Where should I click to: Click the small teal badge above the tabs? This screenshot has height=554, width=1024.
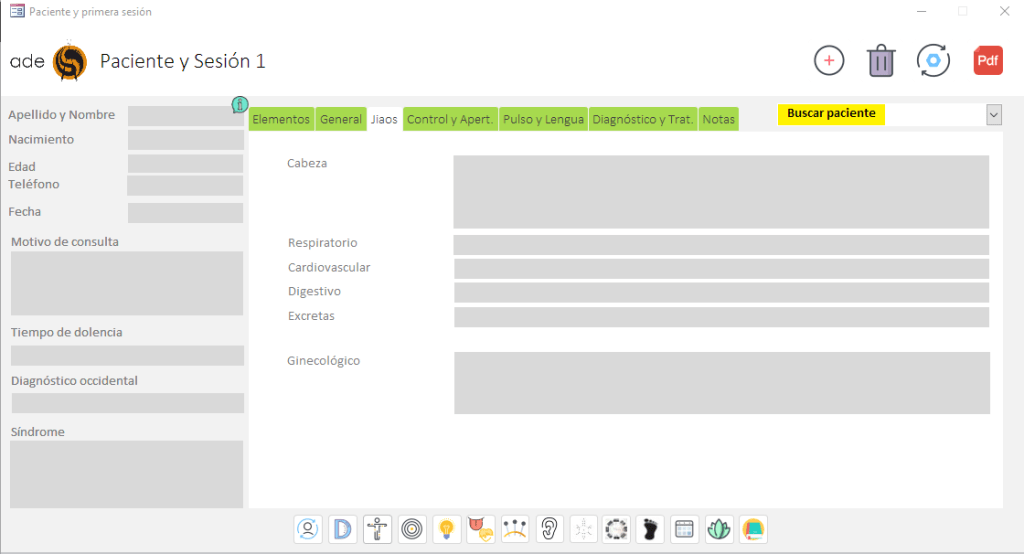pos(240,104)
